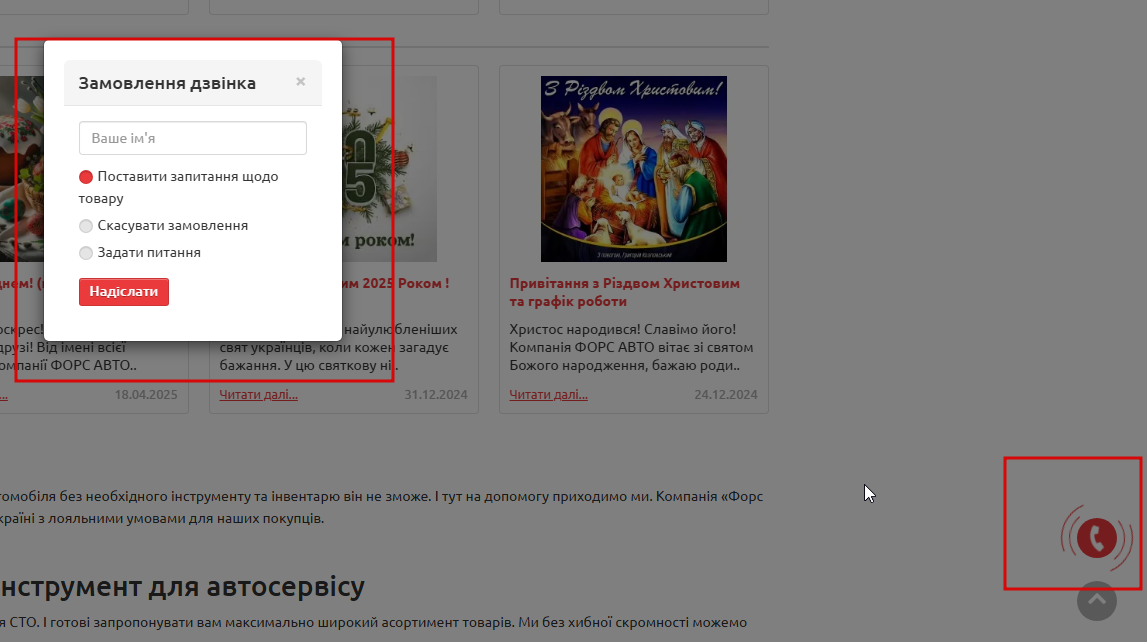Click the date 24.12.2024
The width and height of the screenshot is (1147, 642).
click(726, 395)
